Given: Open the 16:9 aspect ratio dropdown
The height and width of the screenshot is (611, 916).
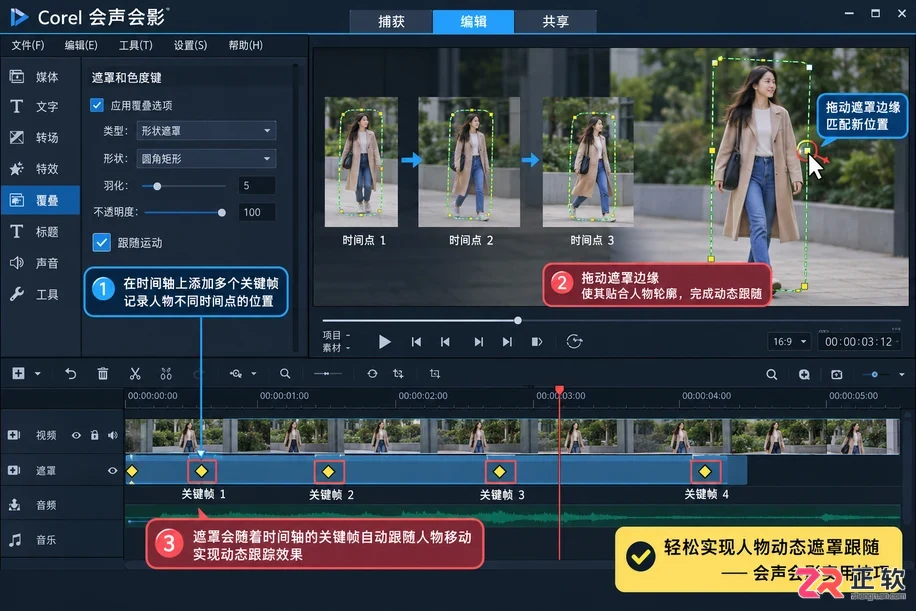Looking at the screenshot, I should point(789,342).
